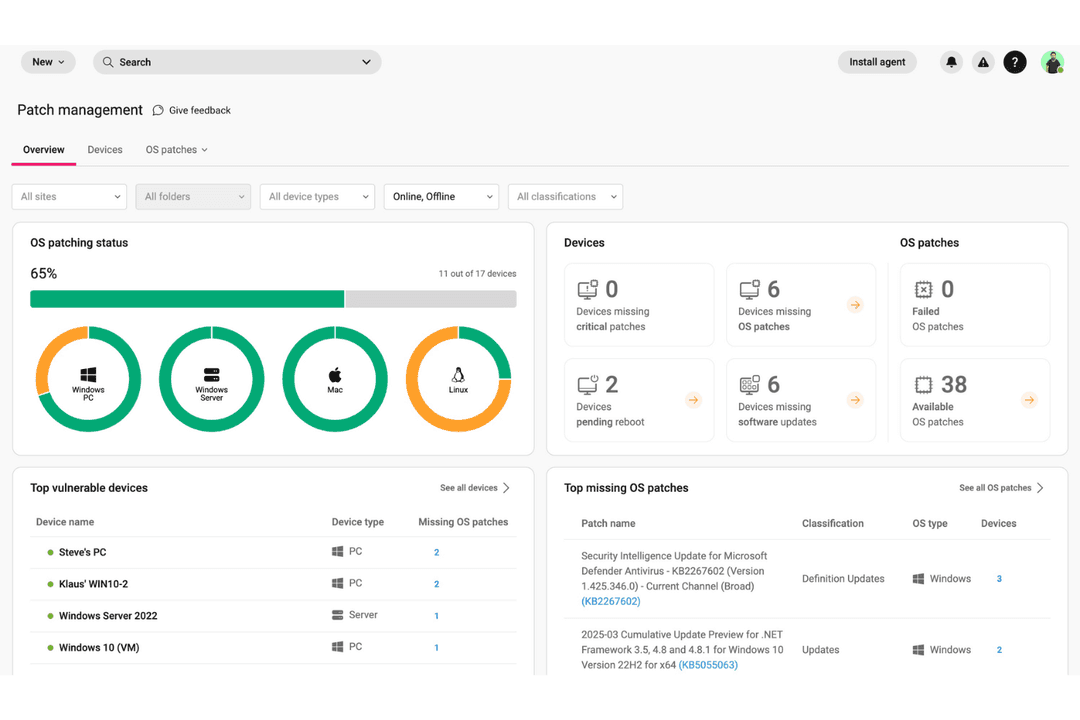Open arrow for Devices missing software updates
Viewport: 1080px width, 720px height.
tap(855, 400)
